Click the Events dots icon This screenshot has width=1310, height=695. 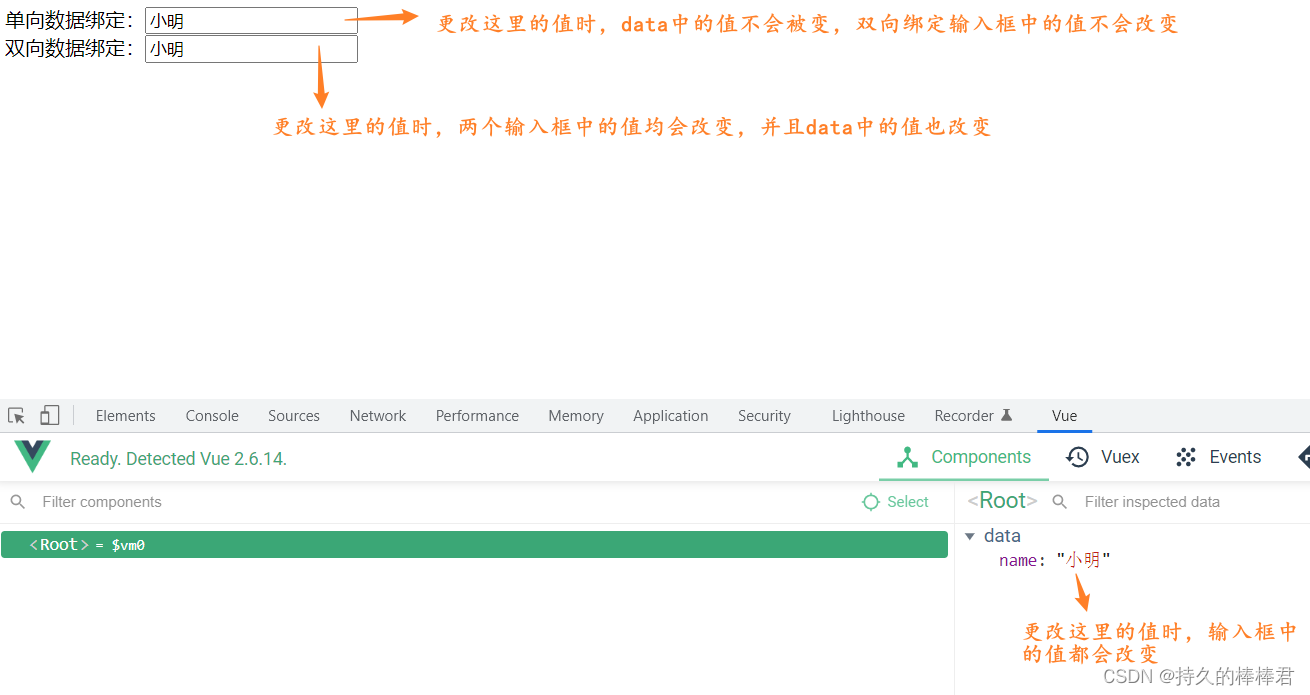point(1186,457)
